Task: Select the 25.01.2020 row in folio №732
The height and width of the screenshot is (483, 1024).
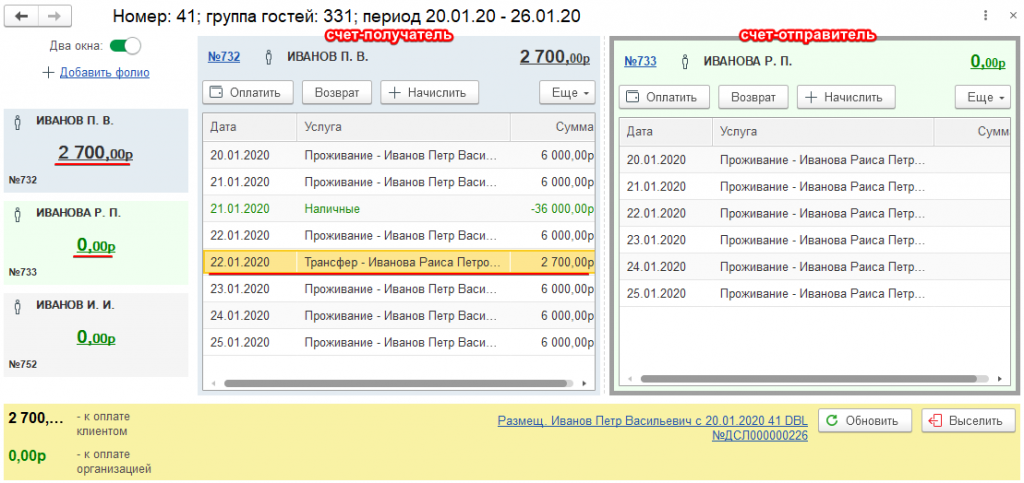Action: coord(398,343)
